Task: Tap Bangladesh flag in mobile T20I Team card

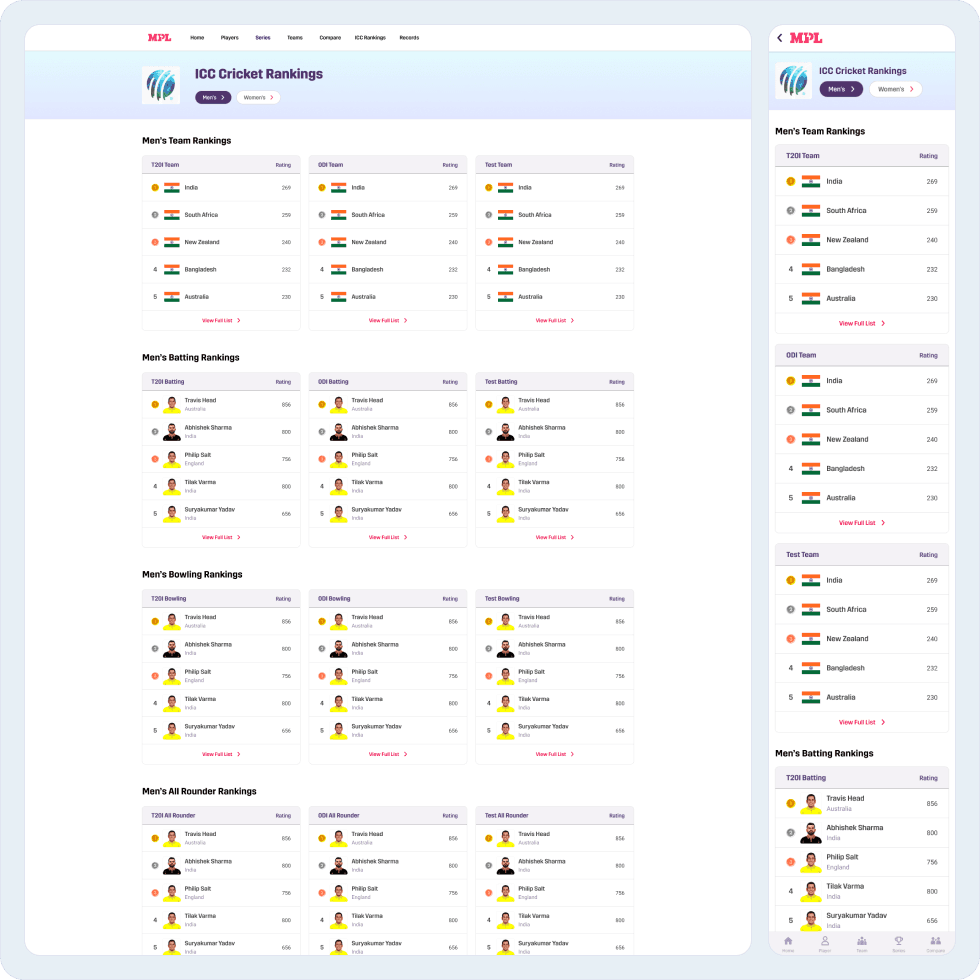Action: [x=811, y=269]
